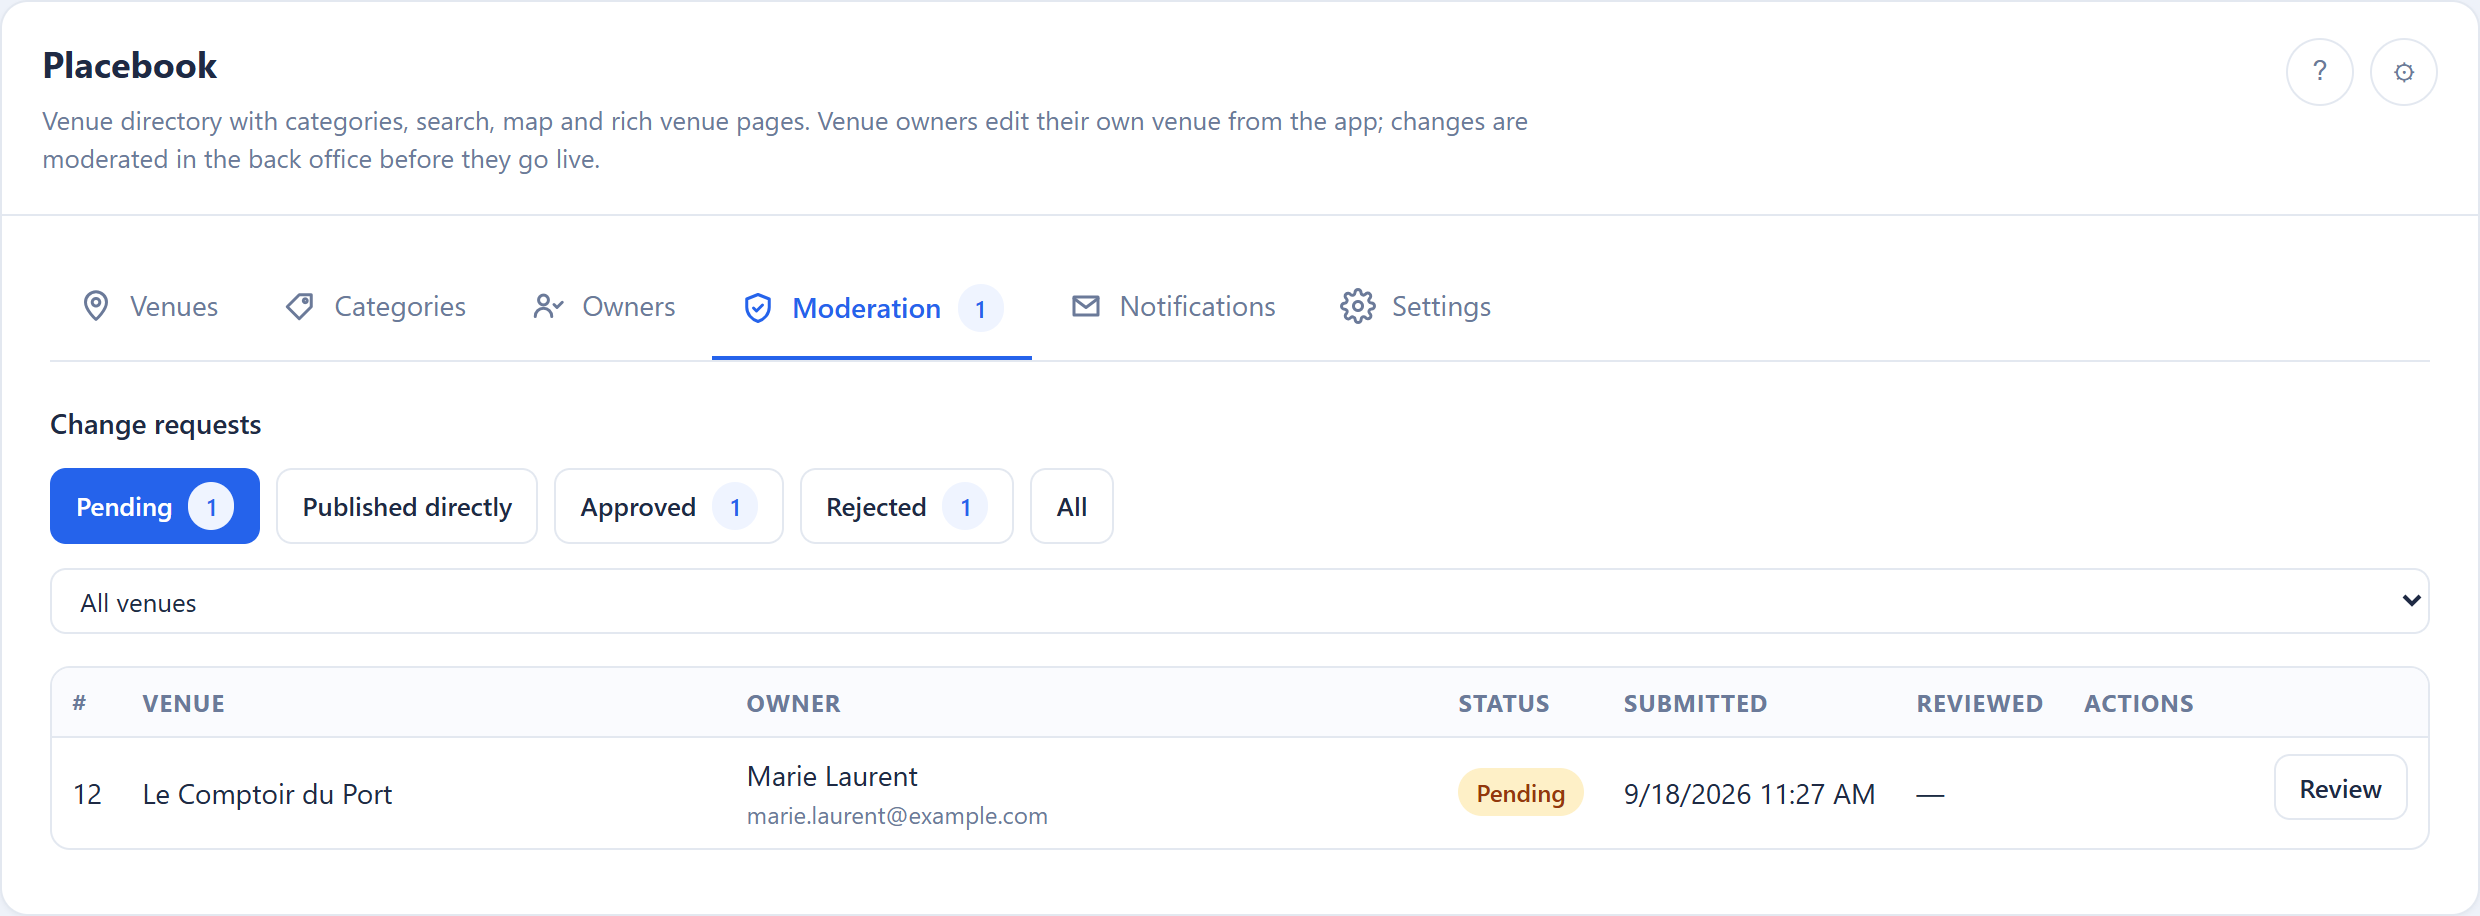Screen dimensions: 2480x916
Task: Click the Moderation tab count badge
Action: point(980,308)
